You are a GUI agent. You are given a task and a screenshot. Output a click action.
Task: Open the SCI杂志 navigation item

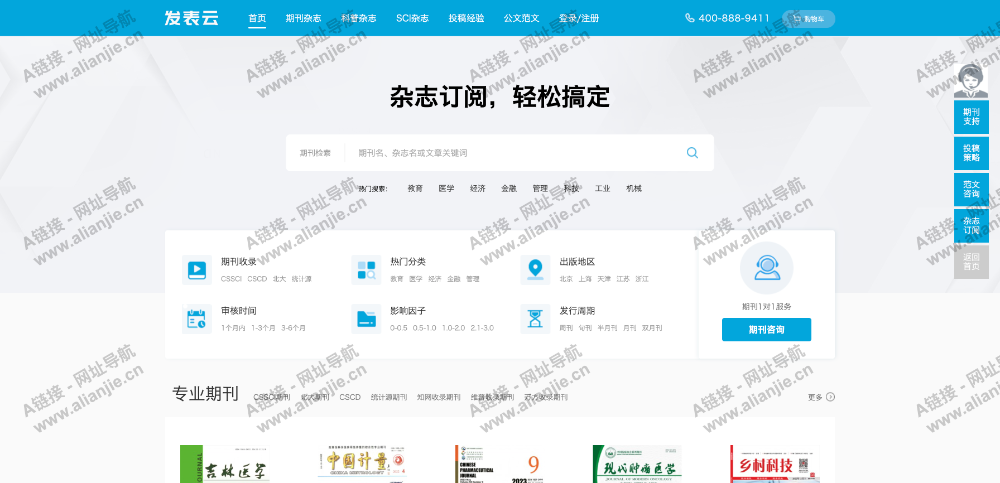click(x=412, y=18)
